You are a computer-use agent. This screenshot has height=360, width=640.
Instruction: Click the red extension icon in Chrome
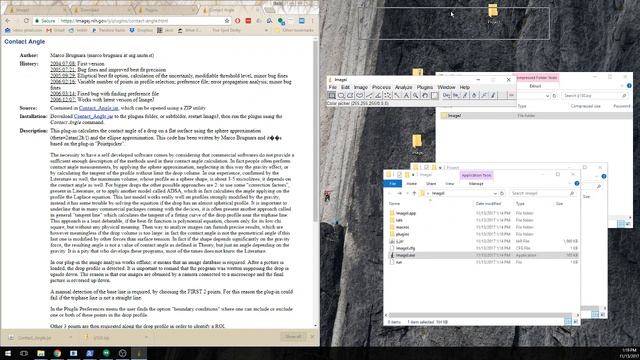point(248,20)
